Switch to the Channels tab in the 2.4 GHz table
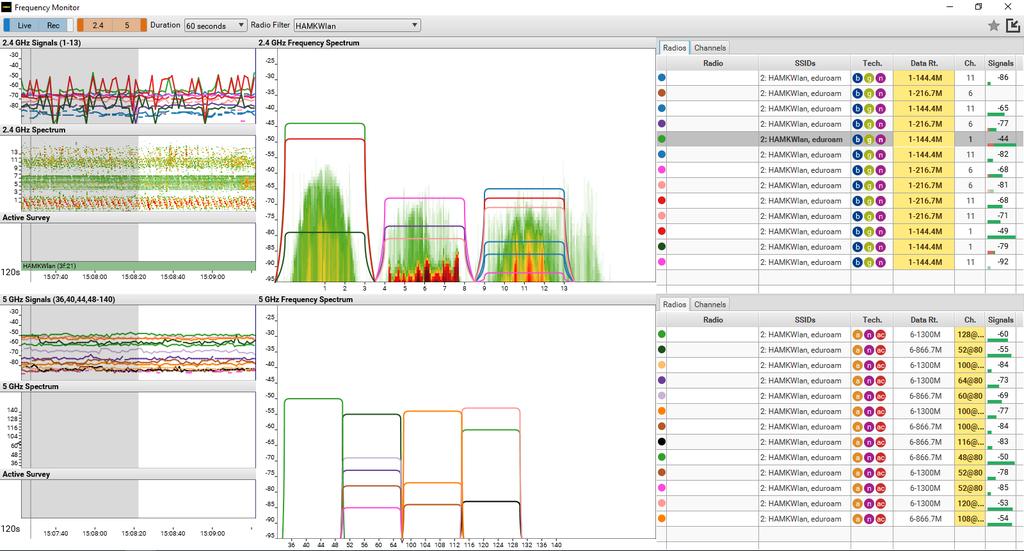Viewport: 1024px width, 551px height. click(710, 48)
